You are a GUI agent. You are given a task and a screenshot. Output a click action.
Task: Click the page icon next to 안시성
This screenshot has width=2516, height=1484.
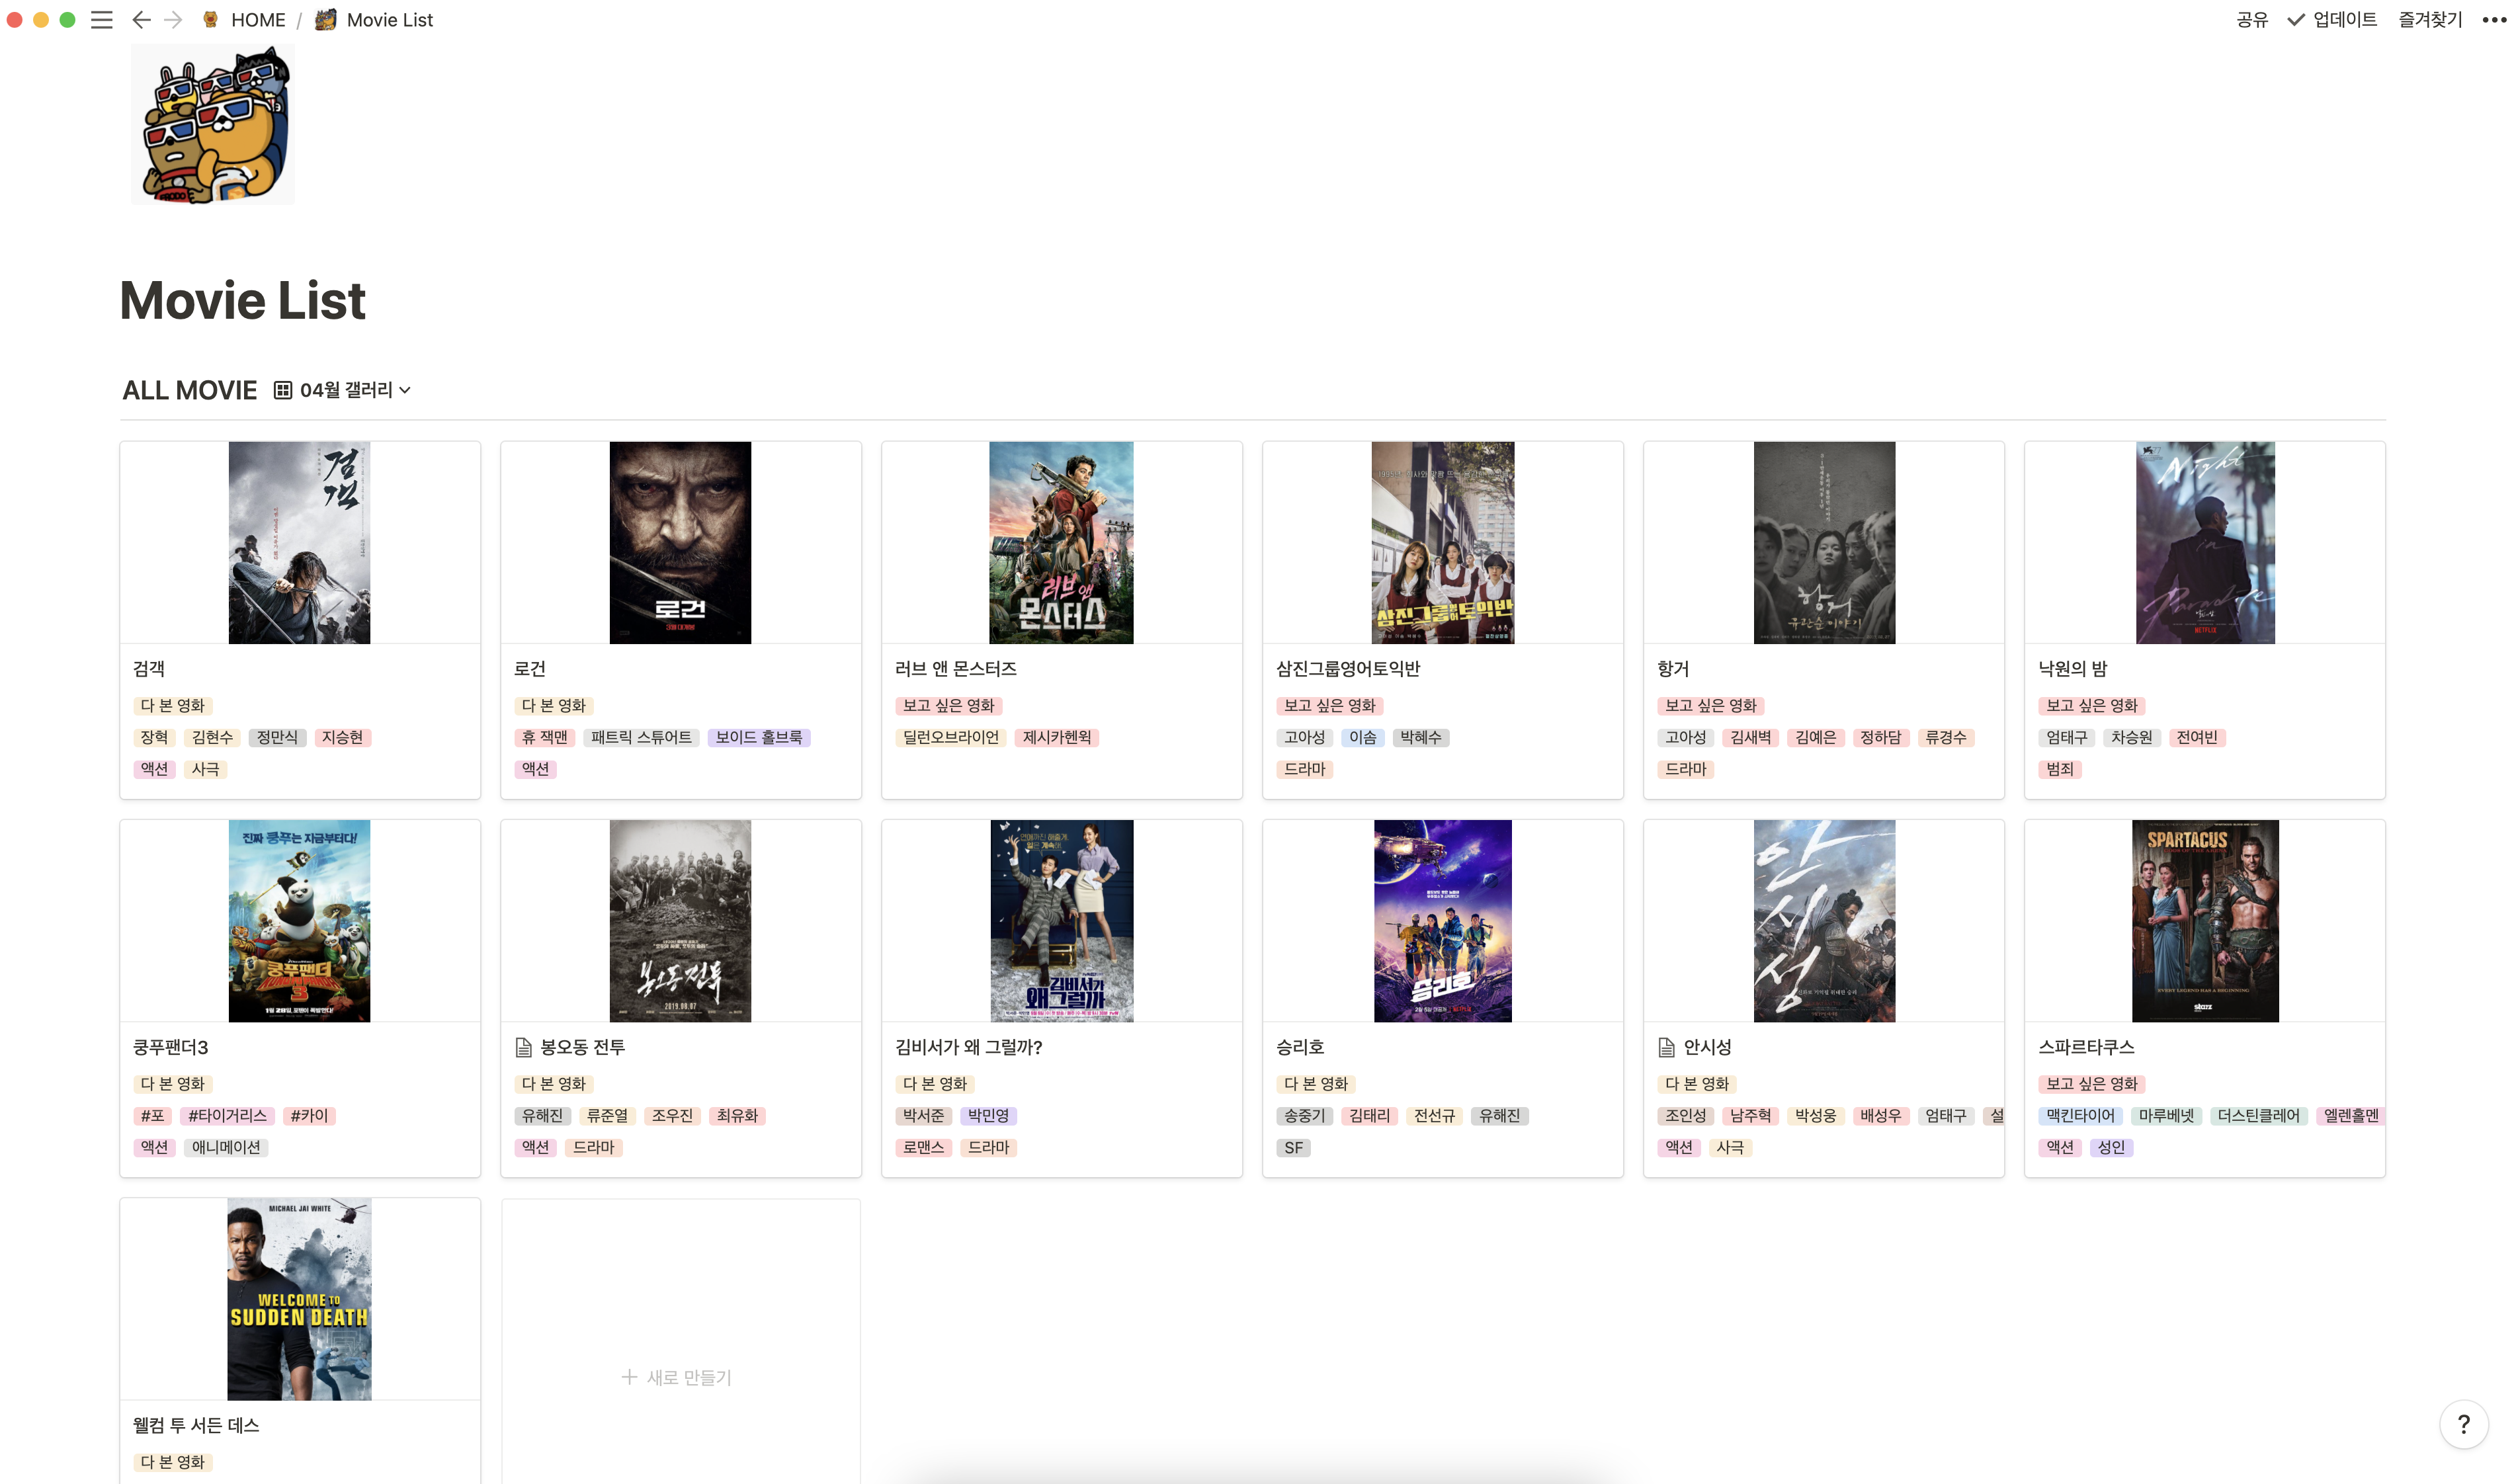[1666, 1047]
